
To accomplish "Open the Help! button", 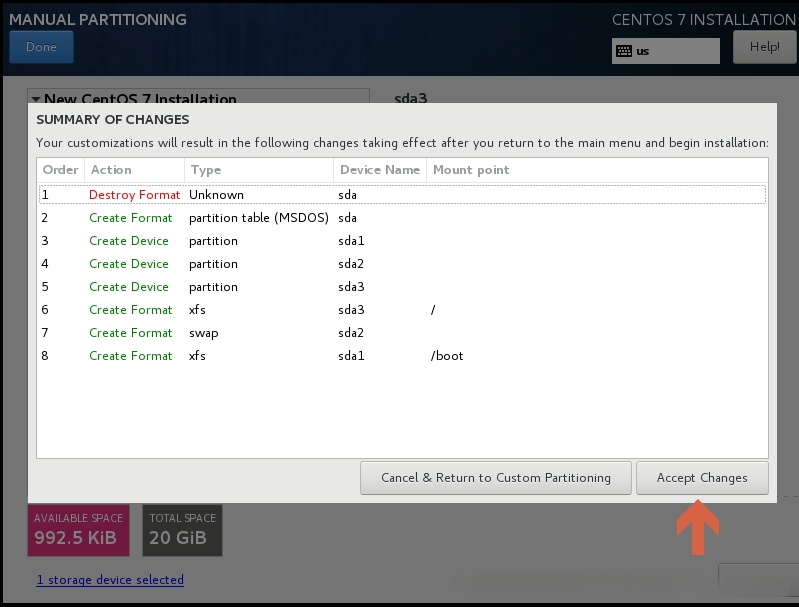I will tap(764, 47).
